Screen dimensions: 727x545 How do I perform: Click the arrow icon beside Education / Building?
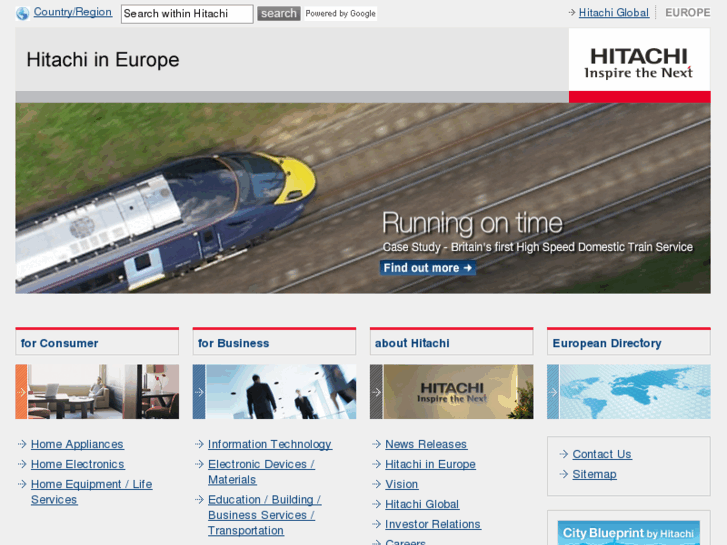(x=199, y=500)
